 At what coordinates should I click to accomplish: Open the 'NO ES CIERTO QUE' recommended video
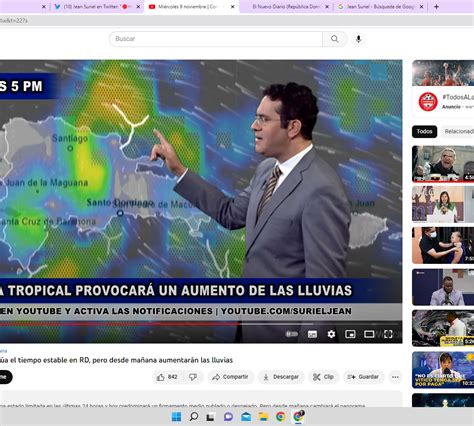pos(443,370)
